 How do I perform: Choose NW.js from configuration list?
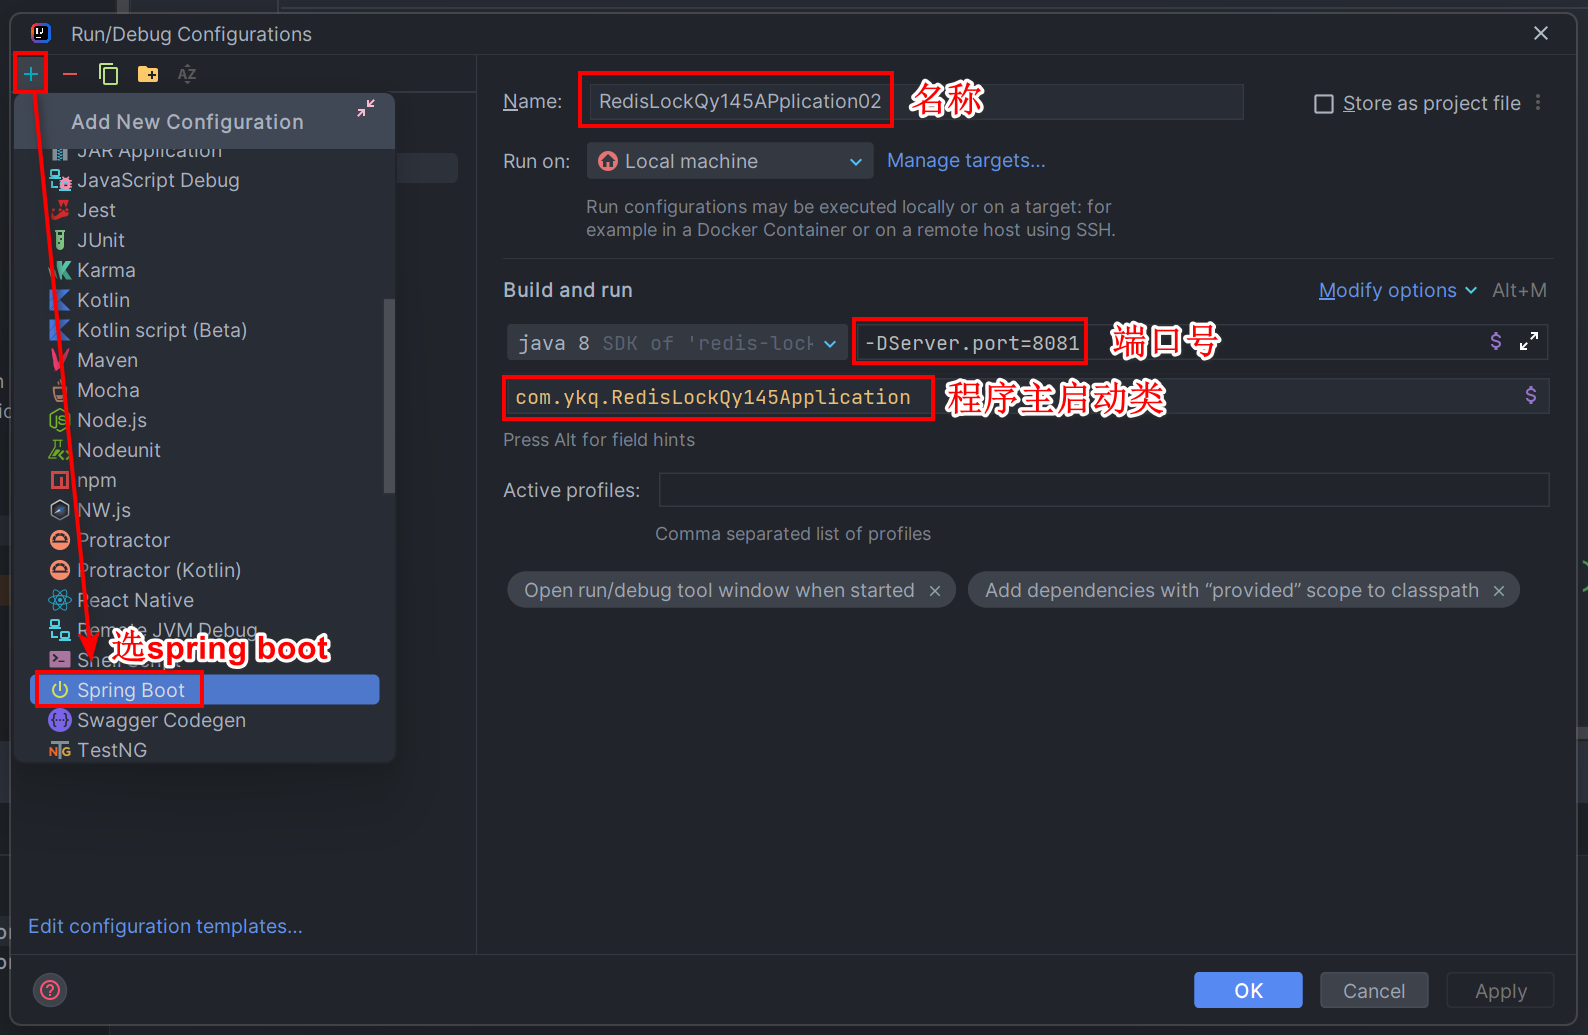[x=205, y=510]
